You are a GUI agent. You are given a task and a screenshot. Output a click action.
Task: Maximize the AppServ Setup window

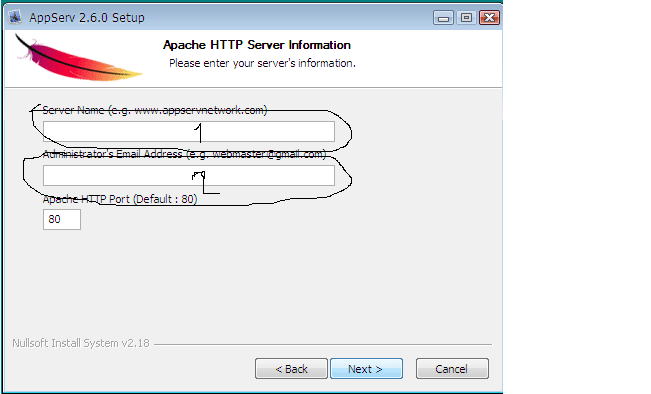click(x=466, y=18)
